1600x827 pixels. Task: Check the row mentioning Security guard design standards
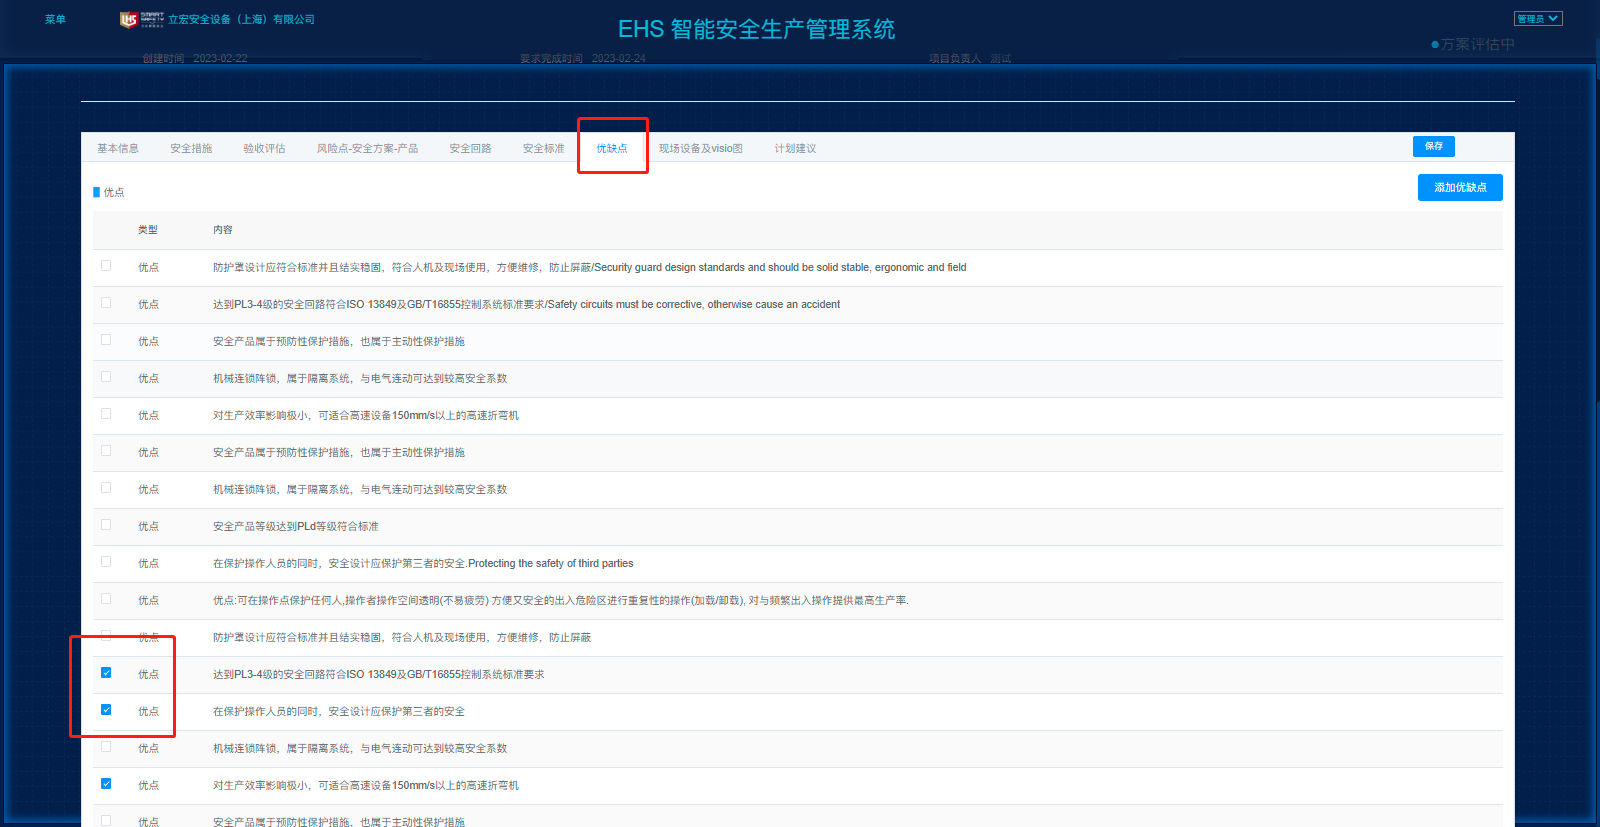(x=106, y=266)
